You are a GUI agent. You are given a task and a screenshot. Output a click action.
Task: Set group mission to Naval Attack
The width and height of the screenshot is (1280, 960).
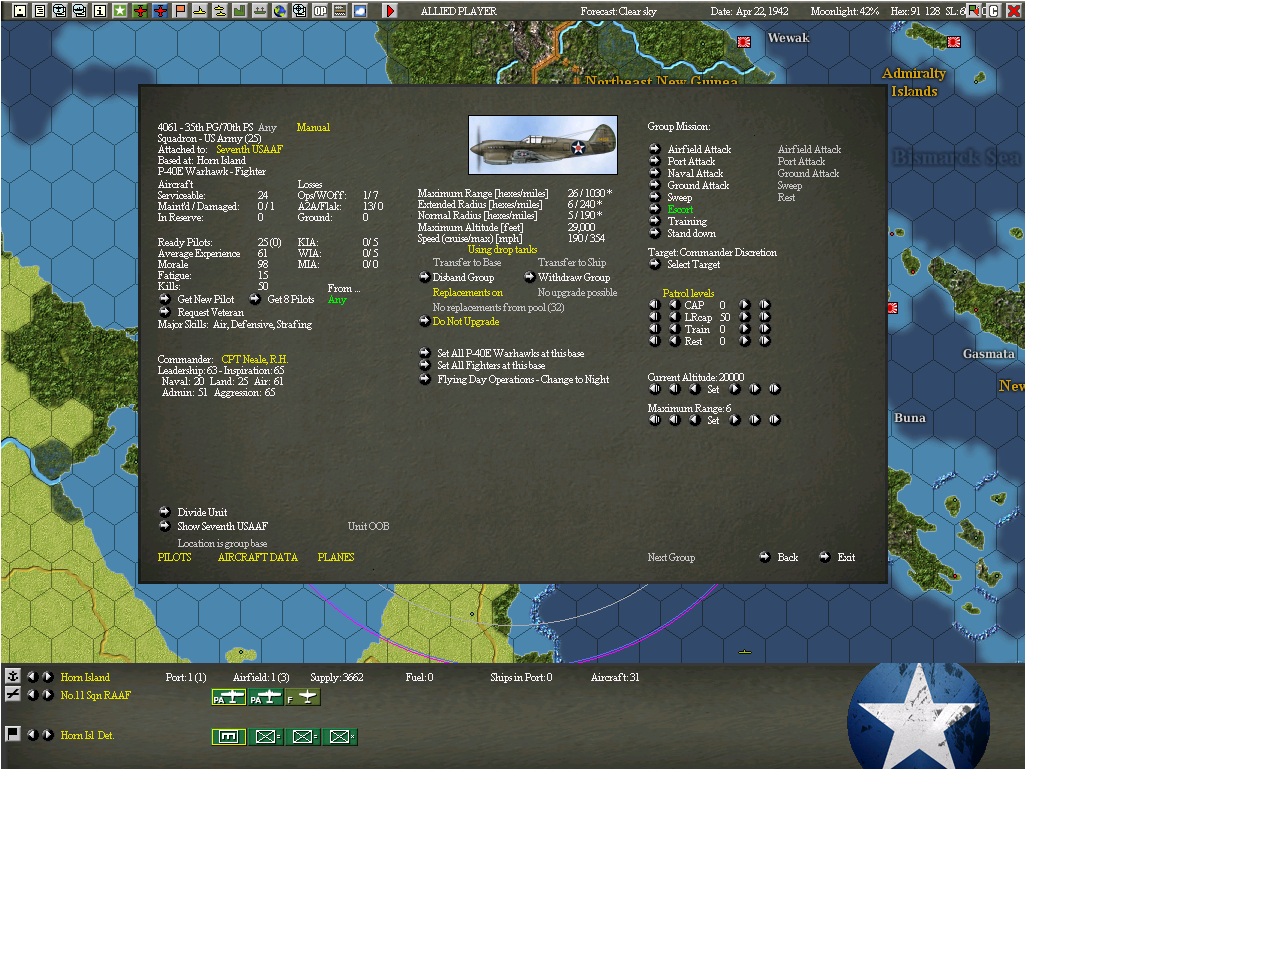(x=654, y=173)
